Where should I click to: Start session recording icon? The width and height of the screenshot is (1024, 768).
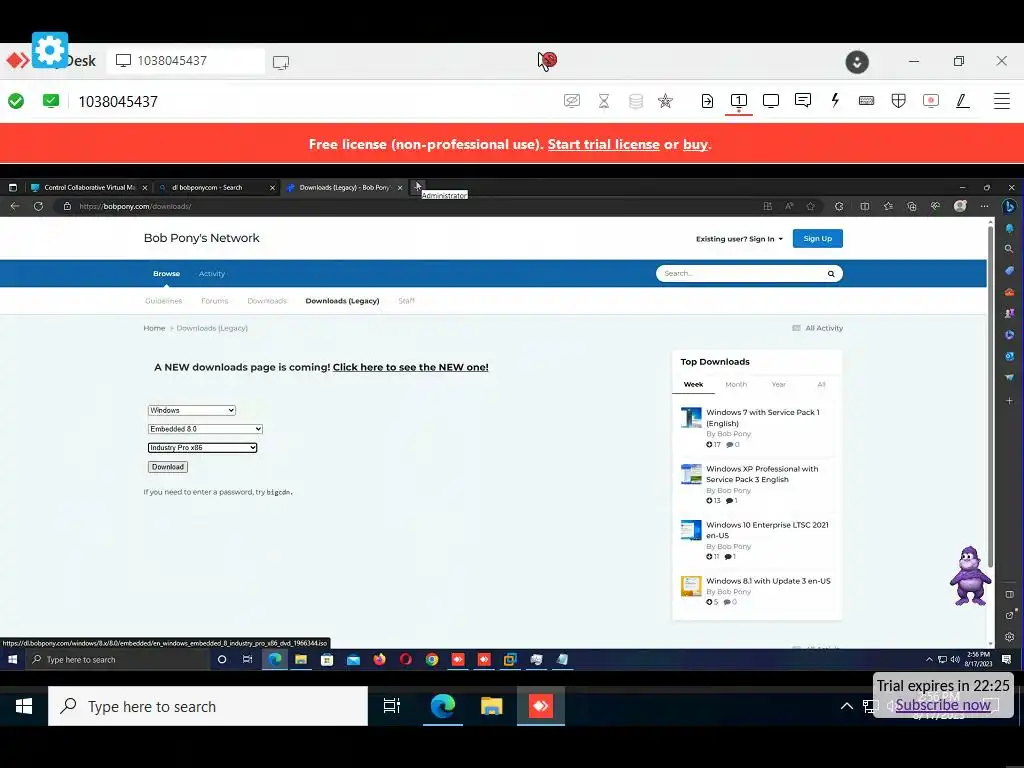[931, 101]
